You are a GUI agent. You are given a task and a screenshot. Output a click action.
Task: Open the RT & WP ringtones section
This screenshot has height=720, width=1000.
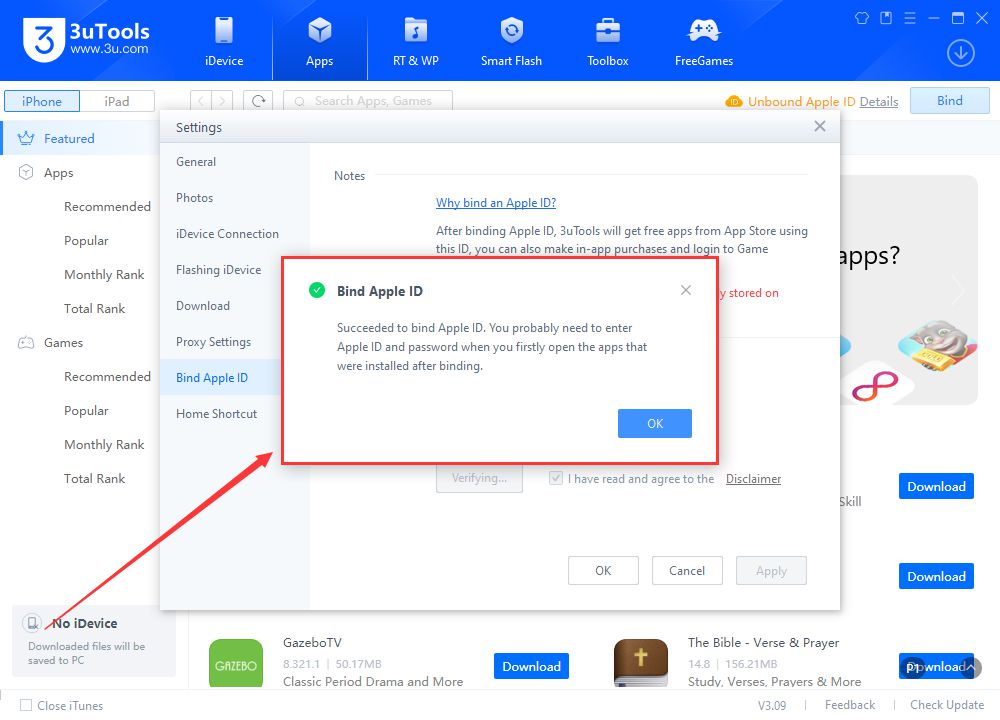tap(415, 41)
